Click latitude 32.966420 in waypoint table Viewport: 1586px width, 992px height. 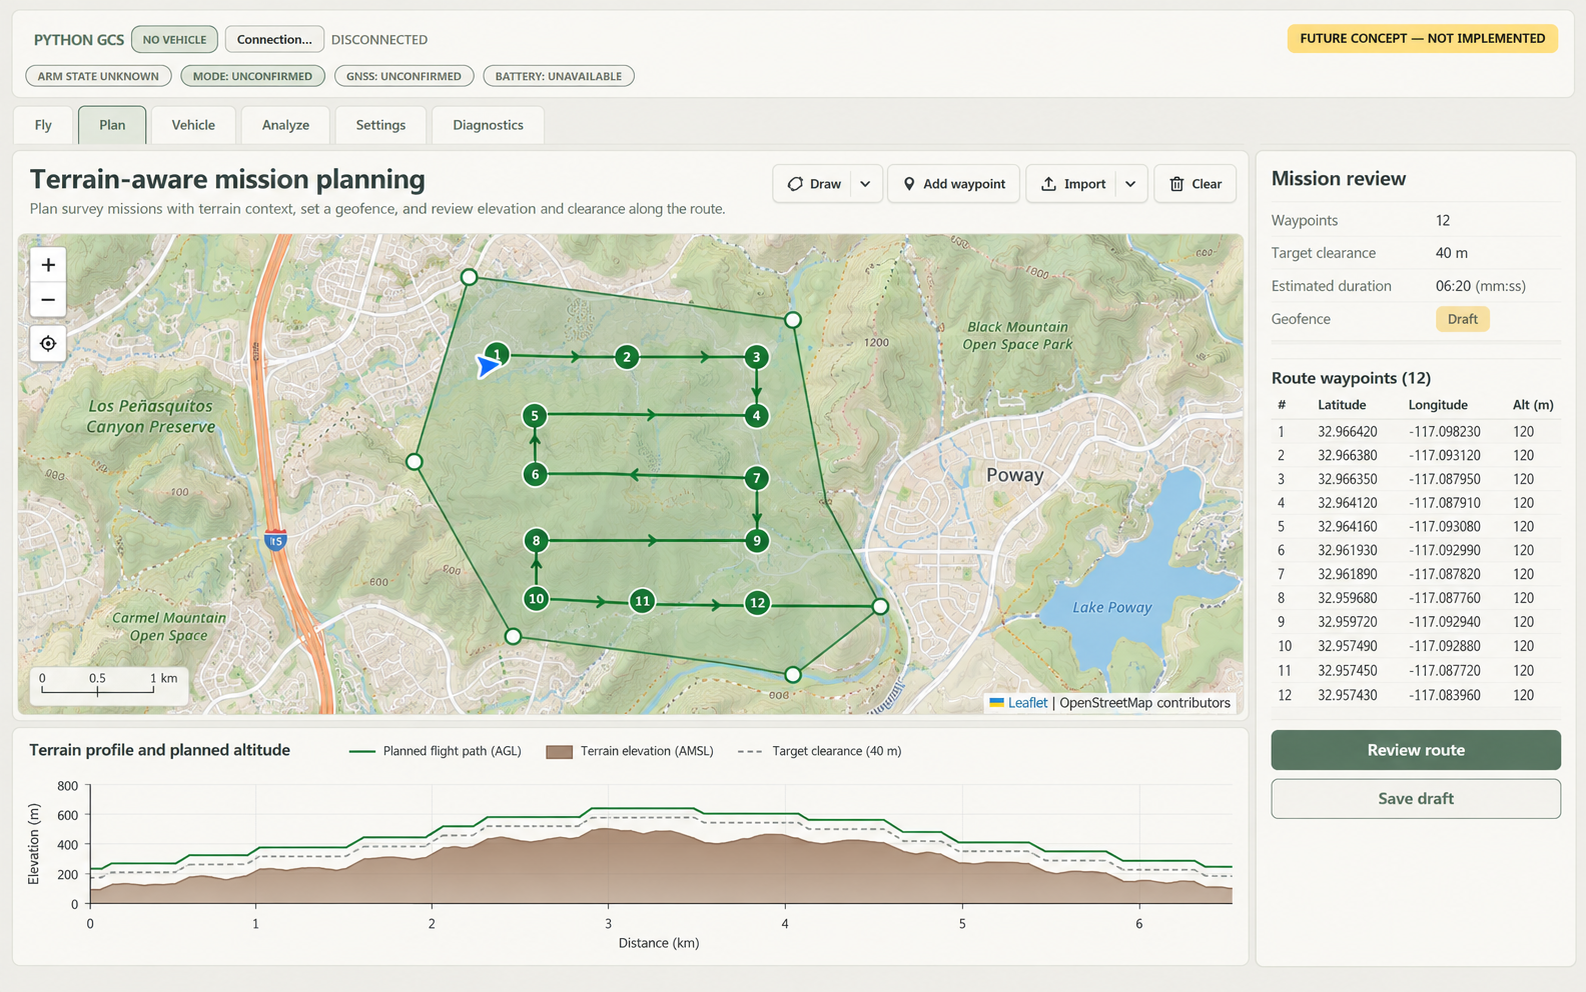click(x=1347, y=432)
